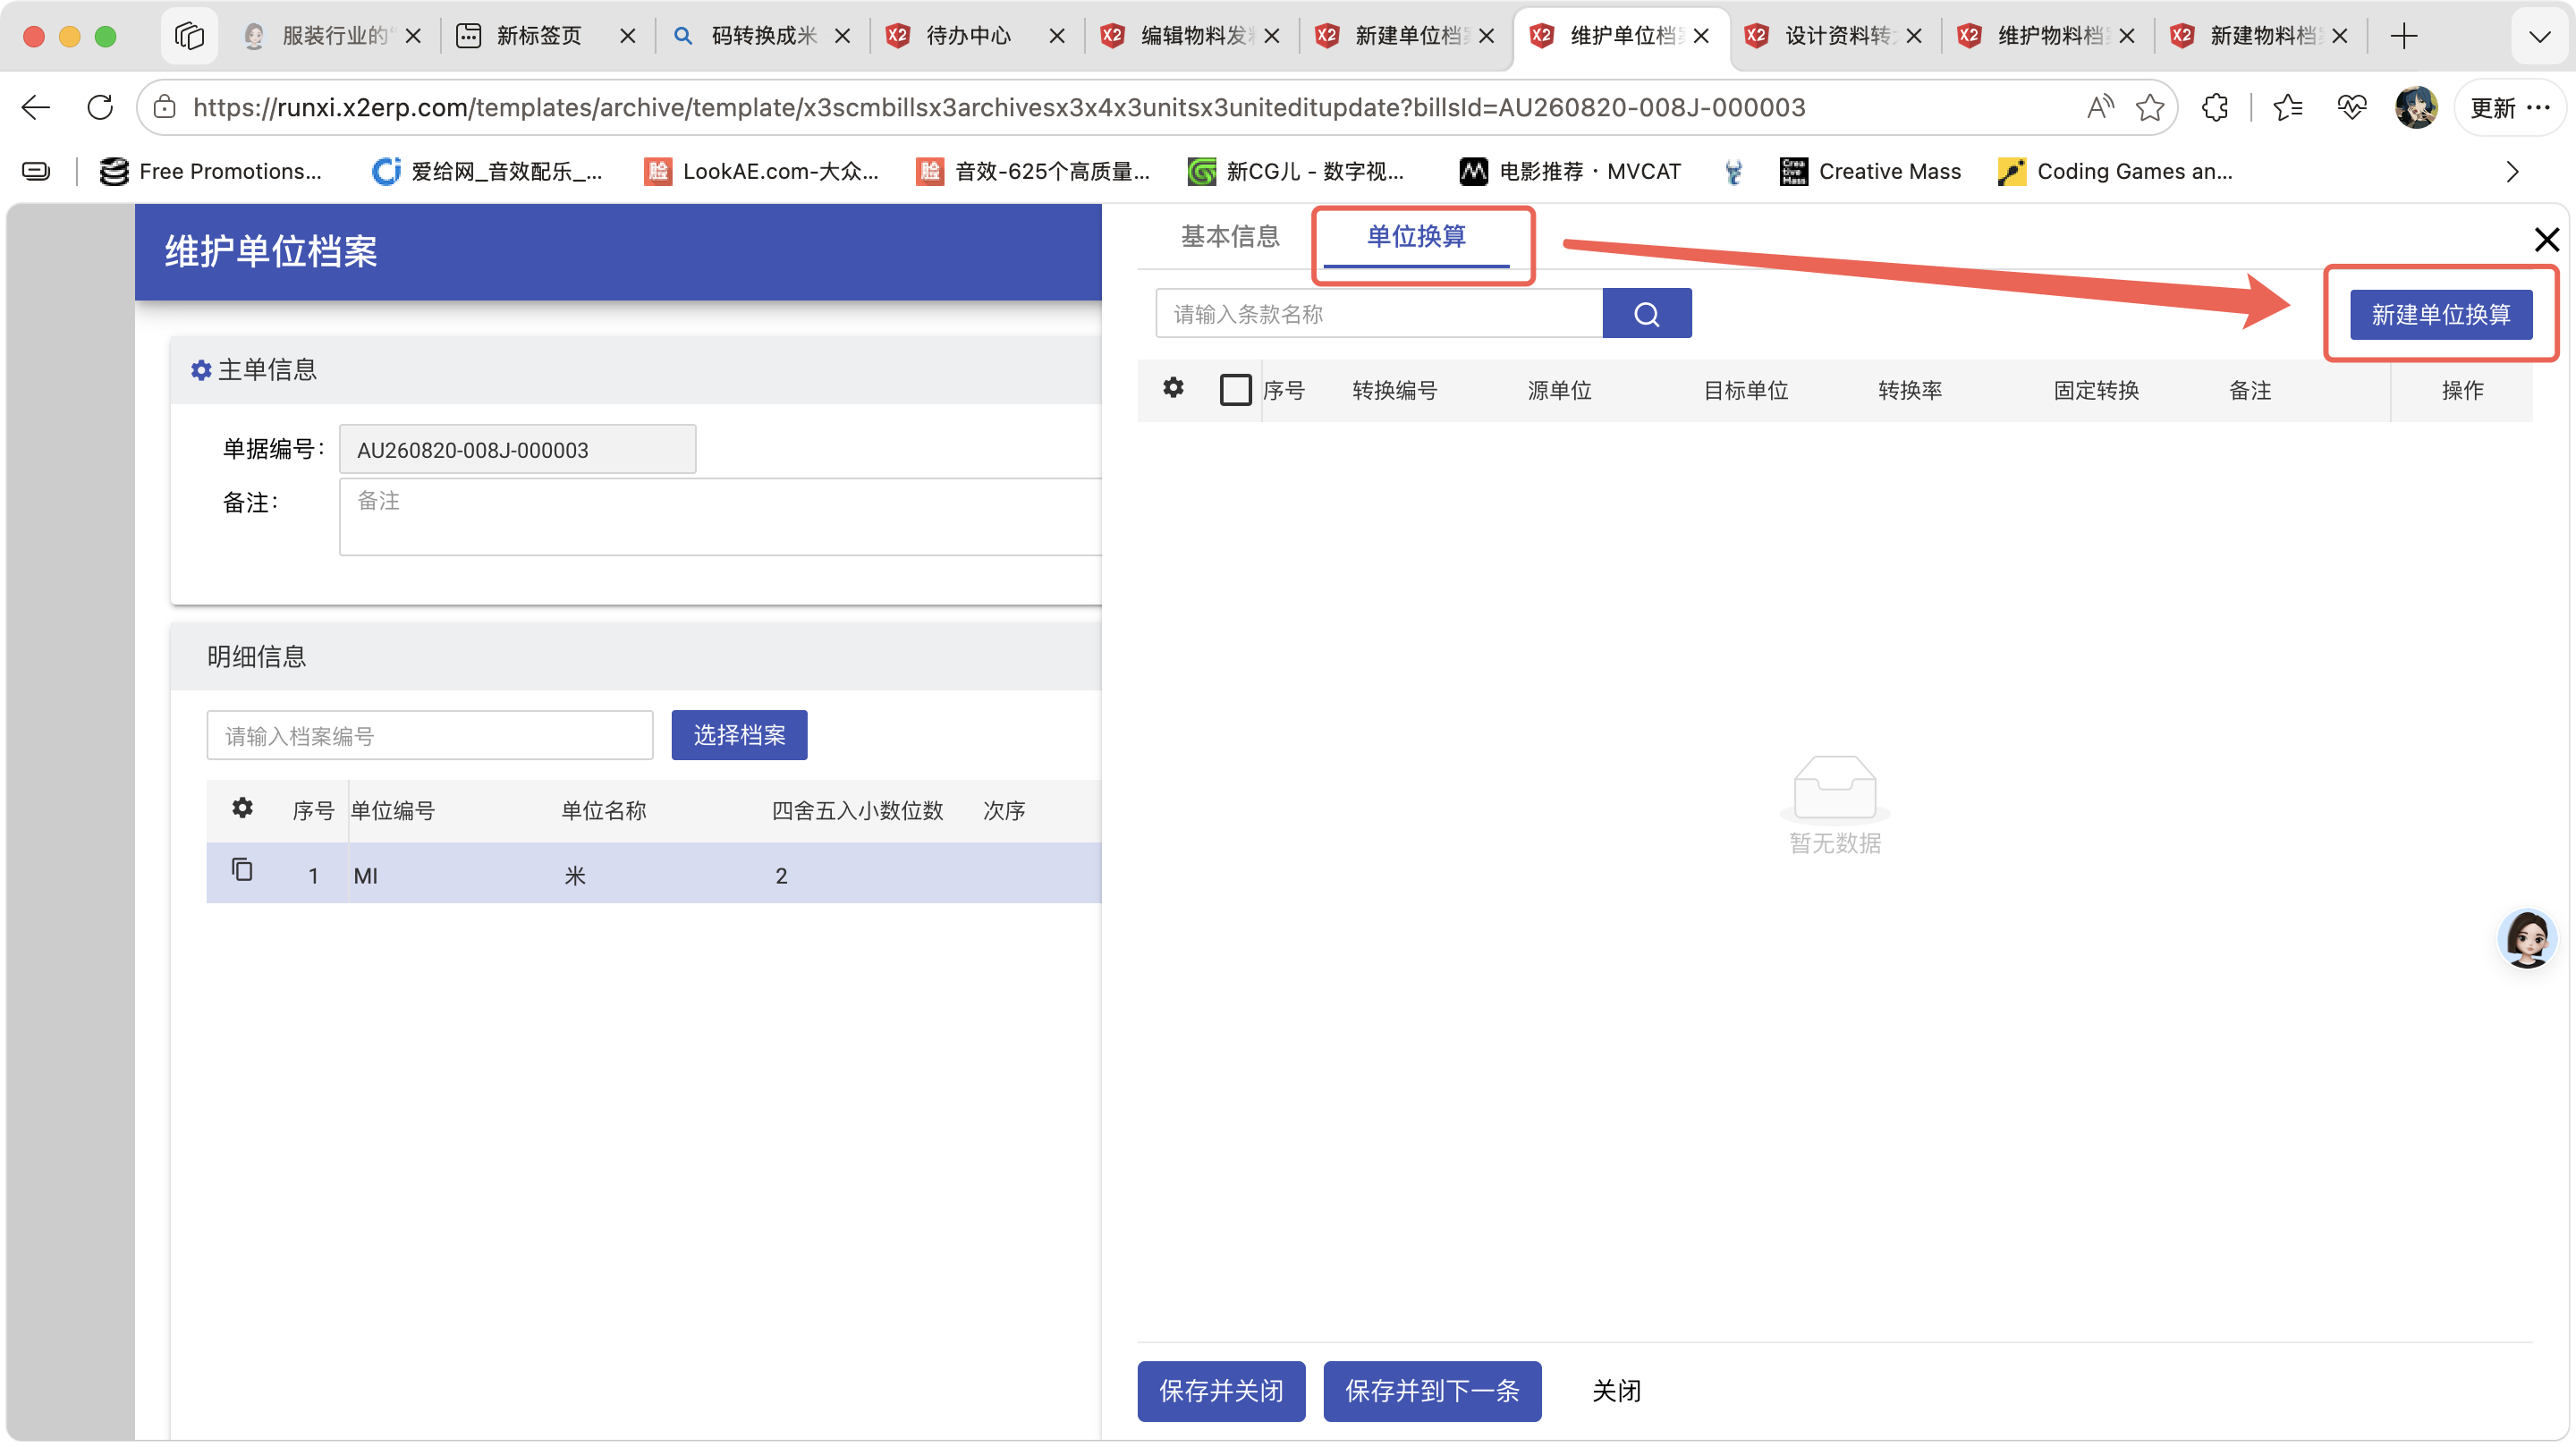The image size is (2576, 1447).
Task: Open browser essentials heartbeat icon
Action: 2352,108
